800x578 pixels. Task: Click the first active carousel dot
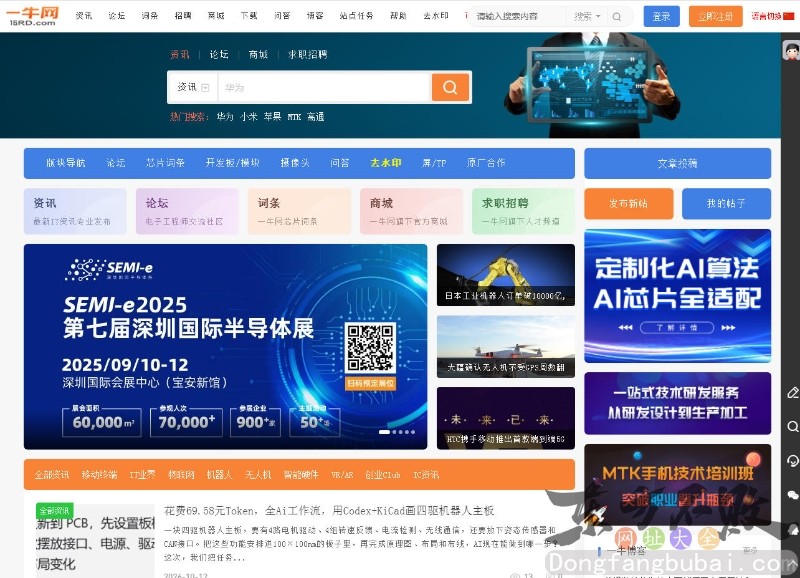pyautogui.click(x=384, y=432)
